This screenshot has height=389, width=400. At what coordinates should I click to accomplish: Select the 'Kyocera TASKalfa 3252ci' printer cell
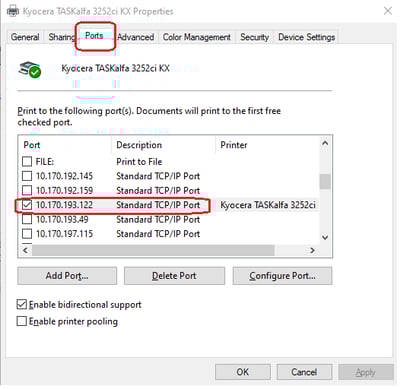[268, 205]
